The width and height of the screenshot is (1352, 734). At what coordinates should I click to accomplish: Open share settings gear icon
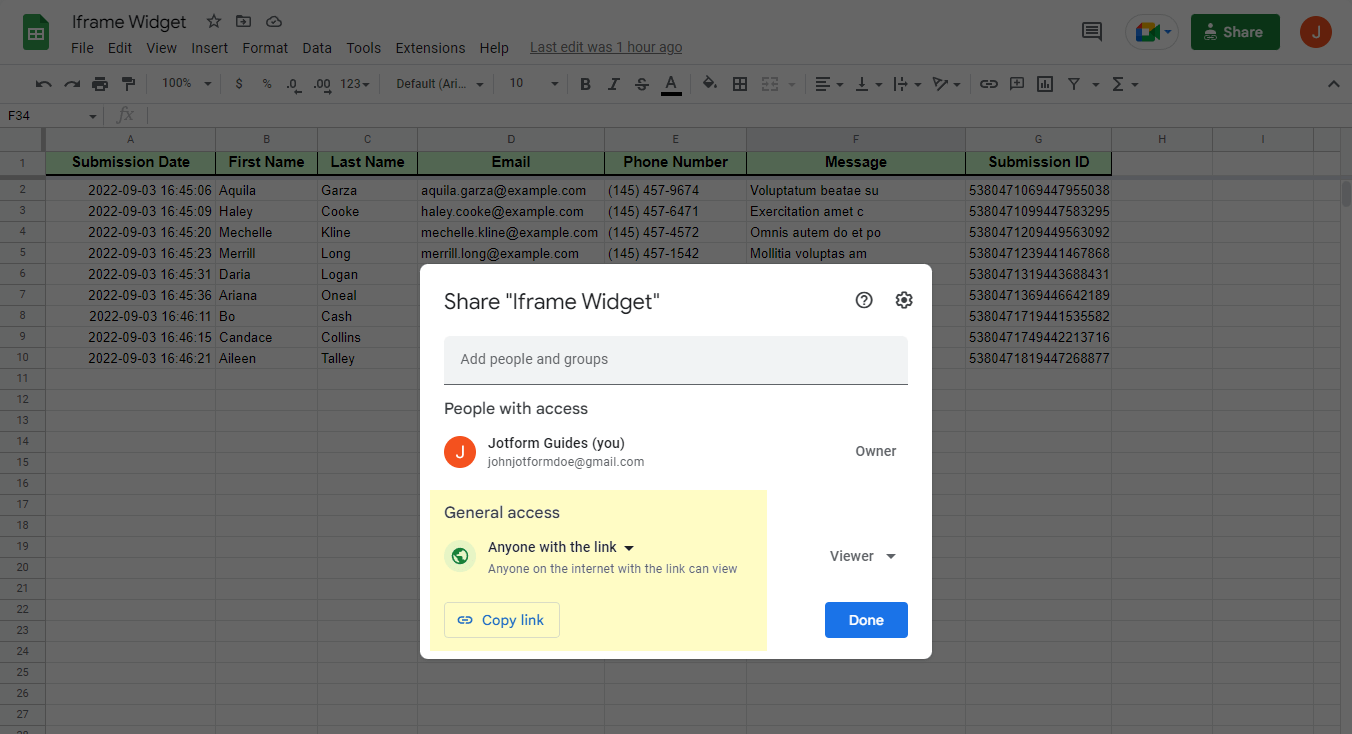[x=904, y=300]
